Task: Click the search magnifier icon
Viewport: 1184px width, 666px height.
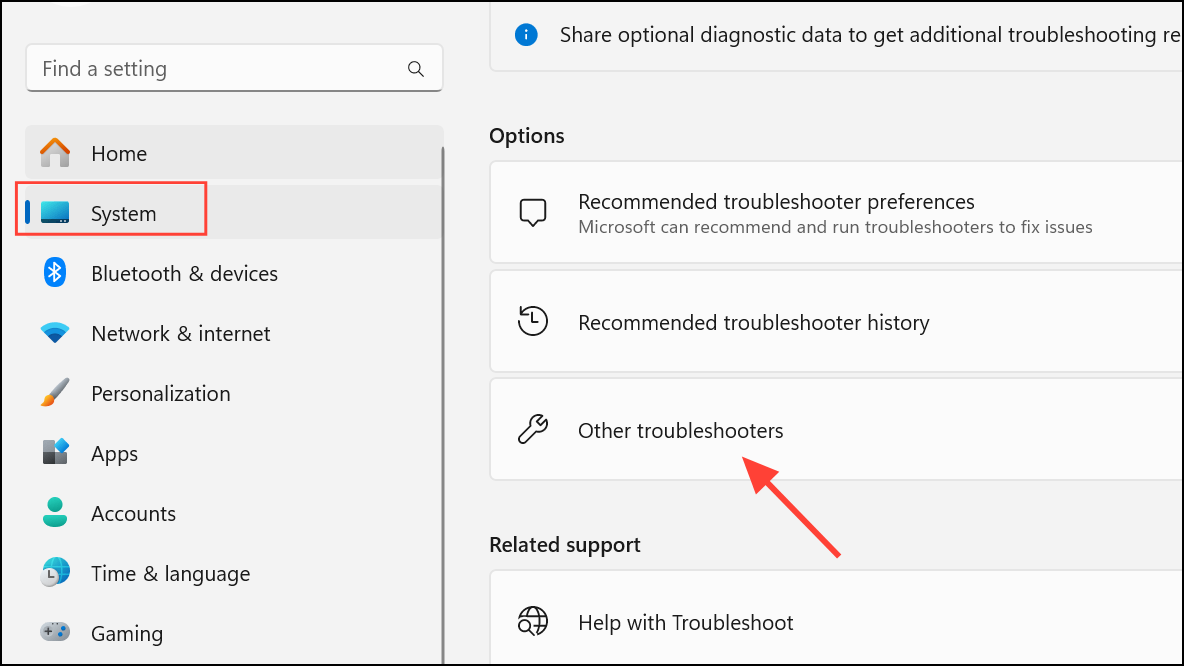Action: click(416, 68)
